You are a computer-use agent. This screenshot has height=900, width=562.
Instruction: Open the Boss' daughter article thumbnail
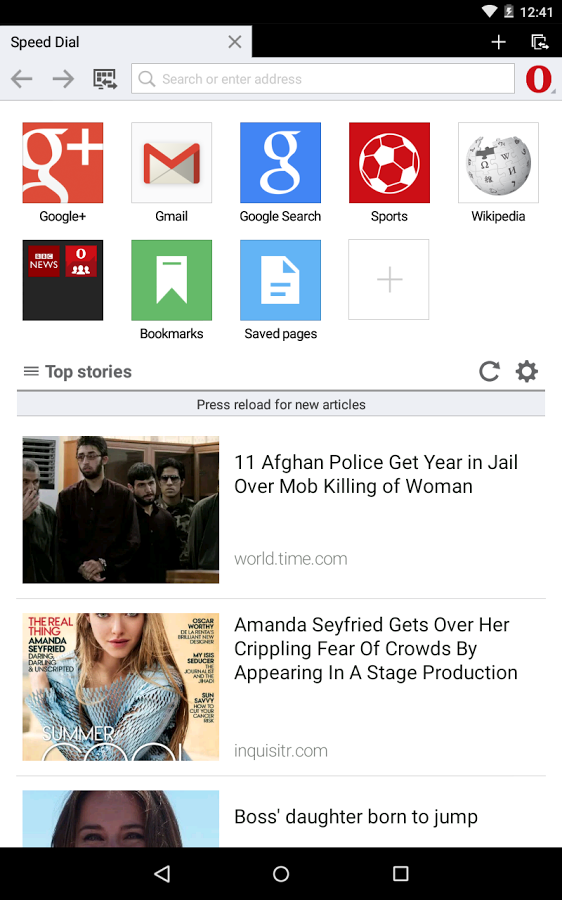coord(121,818)
